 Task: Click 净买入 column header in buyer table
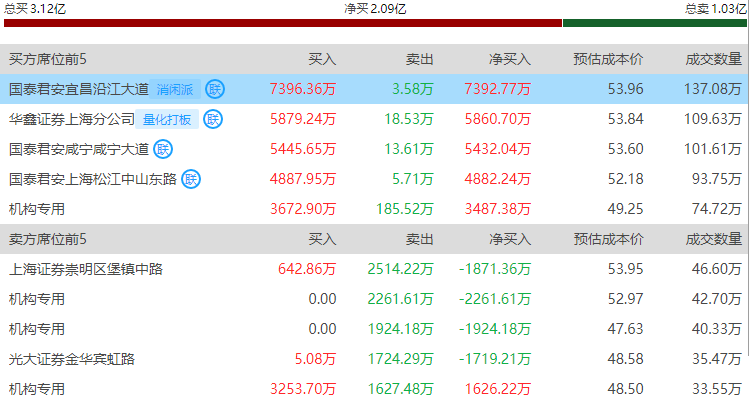point(510,59)
